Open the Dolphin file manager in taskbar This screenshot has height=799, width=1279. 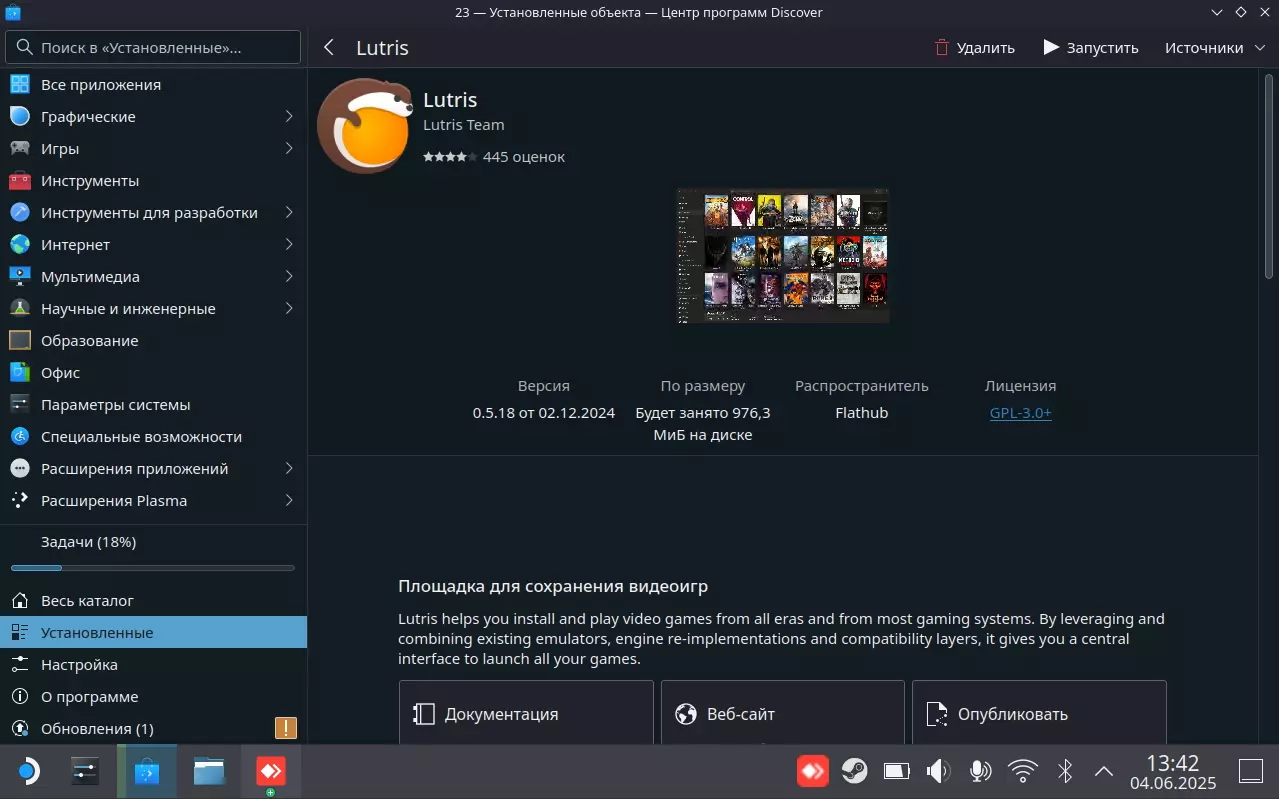[x=209, y=771]
